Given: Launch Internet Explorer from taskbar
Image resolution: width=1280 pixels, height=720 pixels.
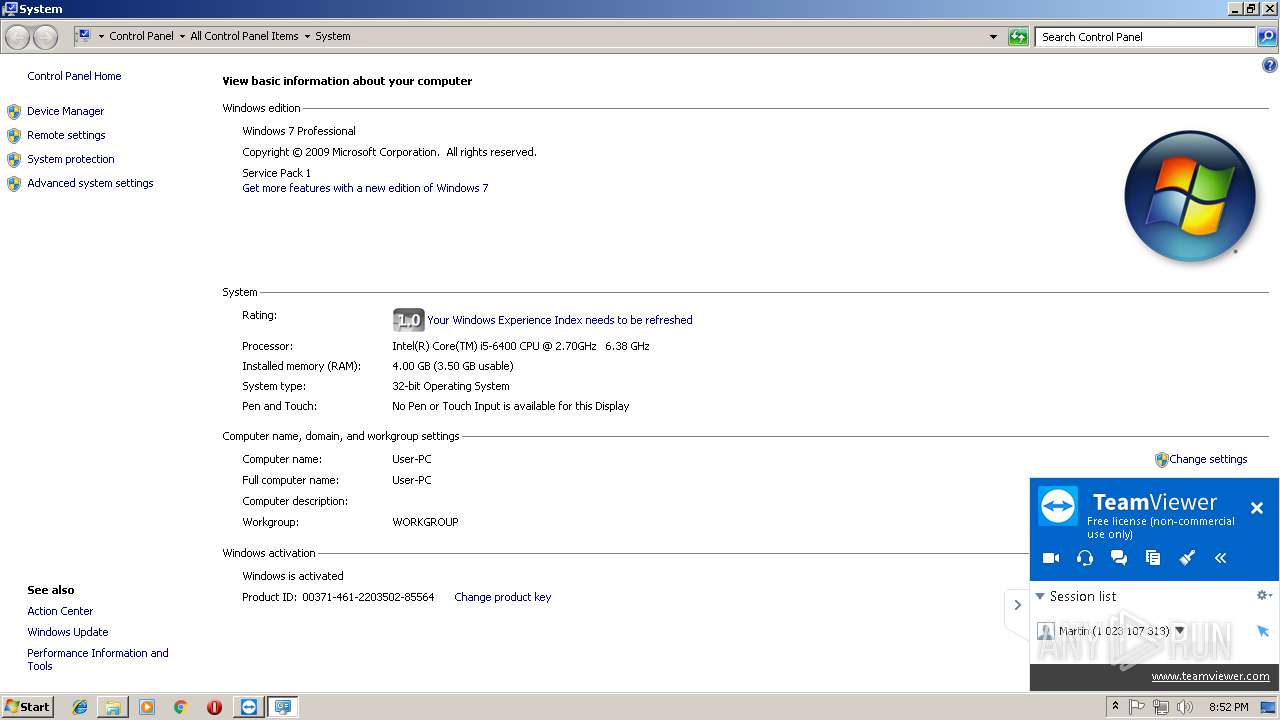Looking at the screenshot, I should (x=80, y=707).
